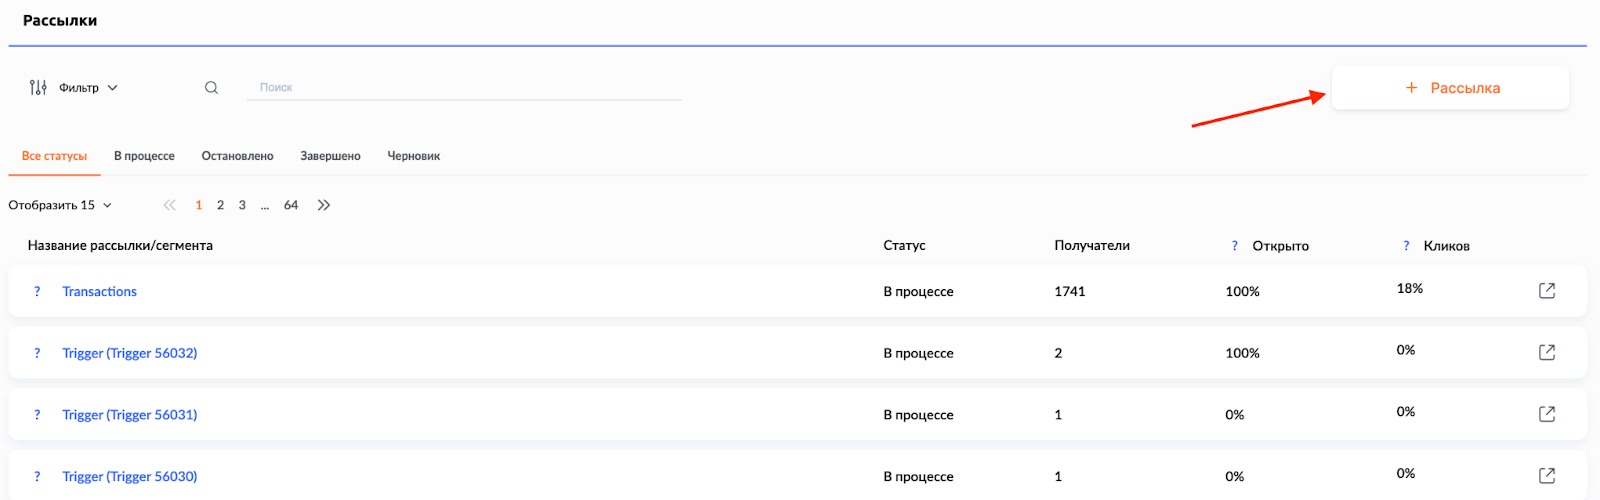Screen dimensions: 1600x500
Task: Click the Название рассылки/сегмента column header
Action: click(120, 245)
